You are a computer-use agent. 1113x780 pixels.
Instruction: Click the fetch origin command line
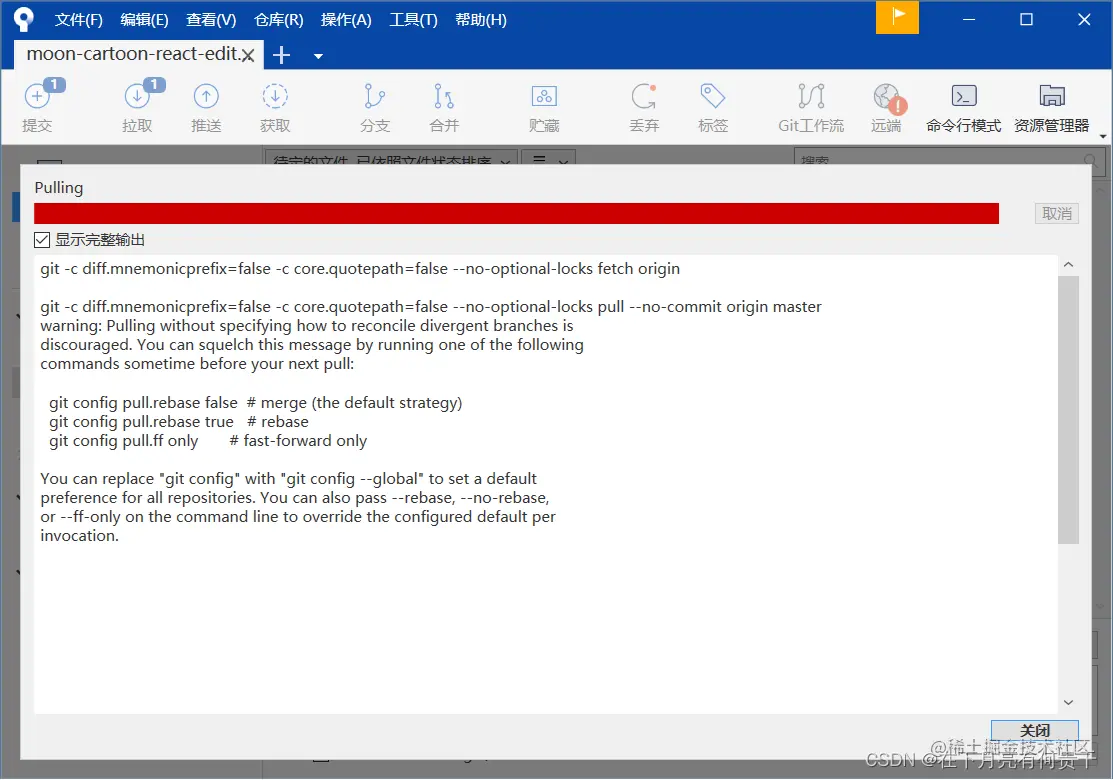(360, 269)
